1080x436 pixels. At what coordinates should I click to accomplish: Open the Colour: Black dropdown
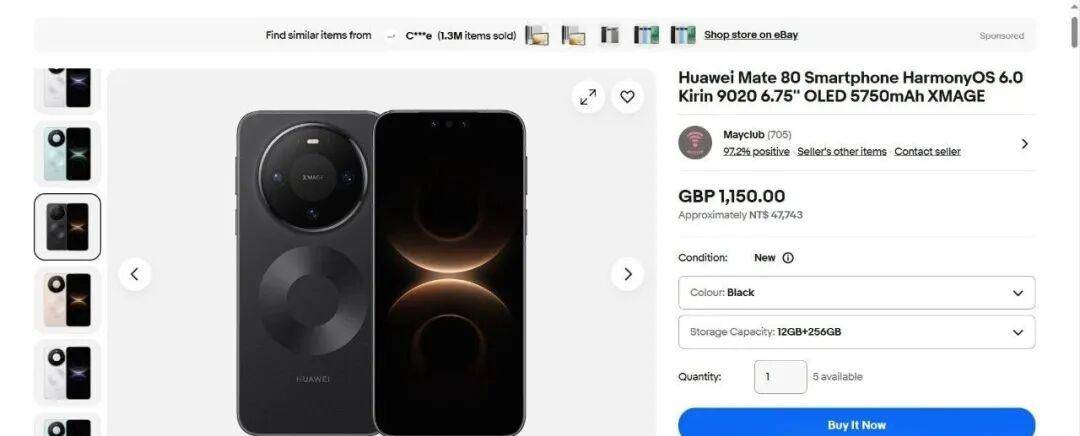856,293
